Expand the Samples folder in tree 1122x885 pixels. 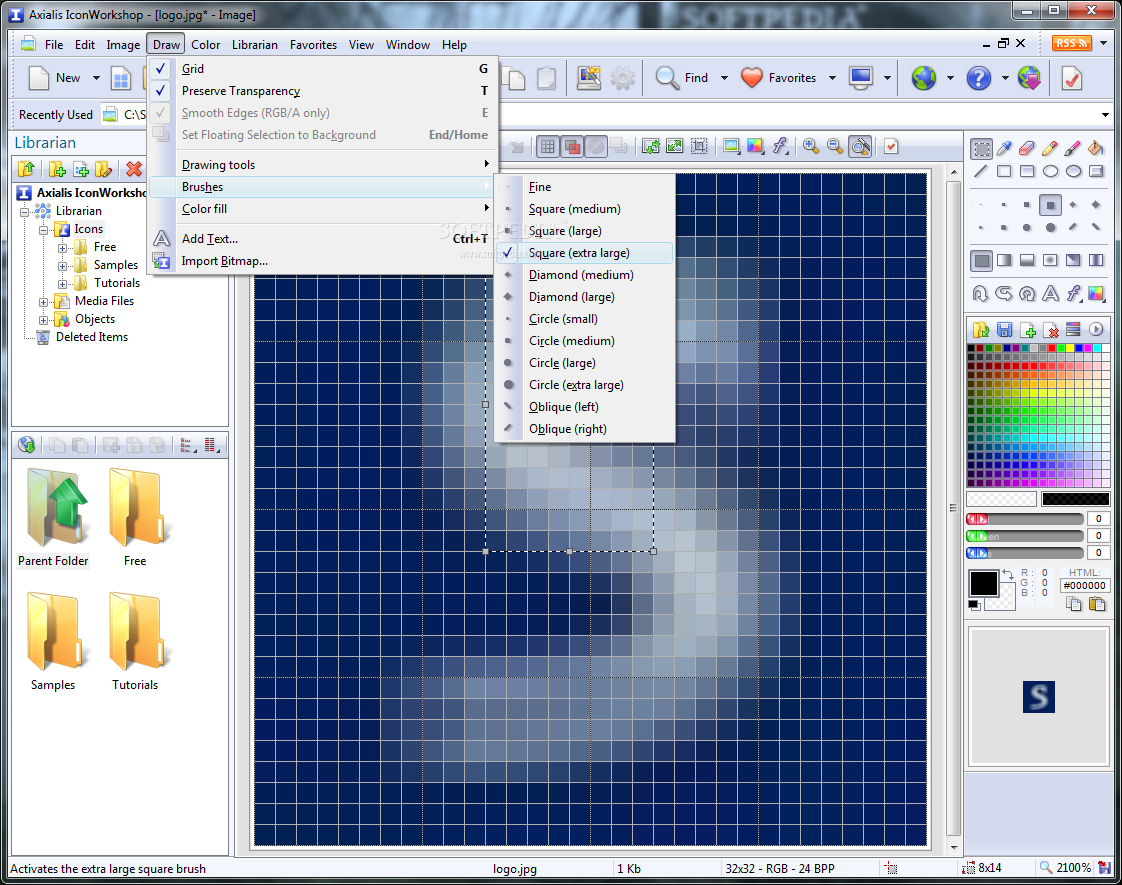[x=62, y=265]
